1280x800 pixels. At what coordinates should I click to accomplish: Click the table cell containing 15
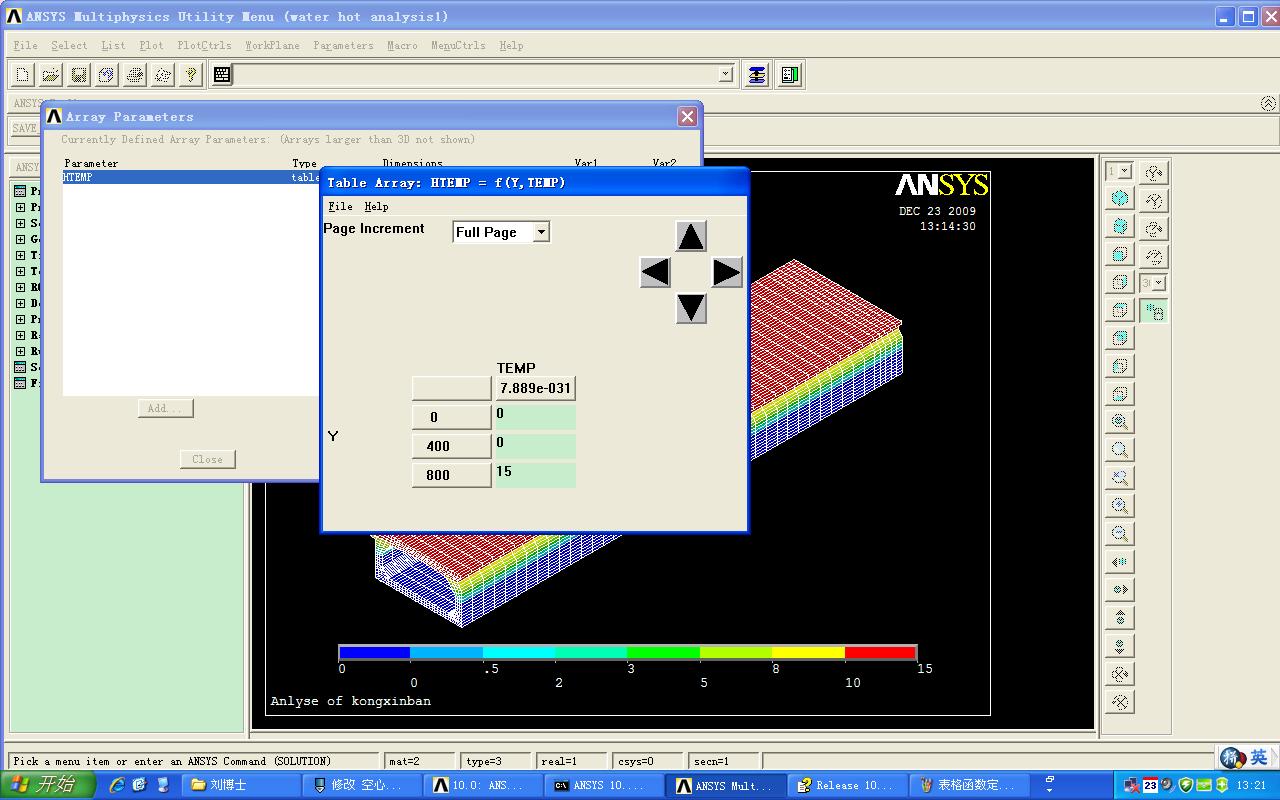tap(535, 474)
